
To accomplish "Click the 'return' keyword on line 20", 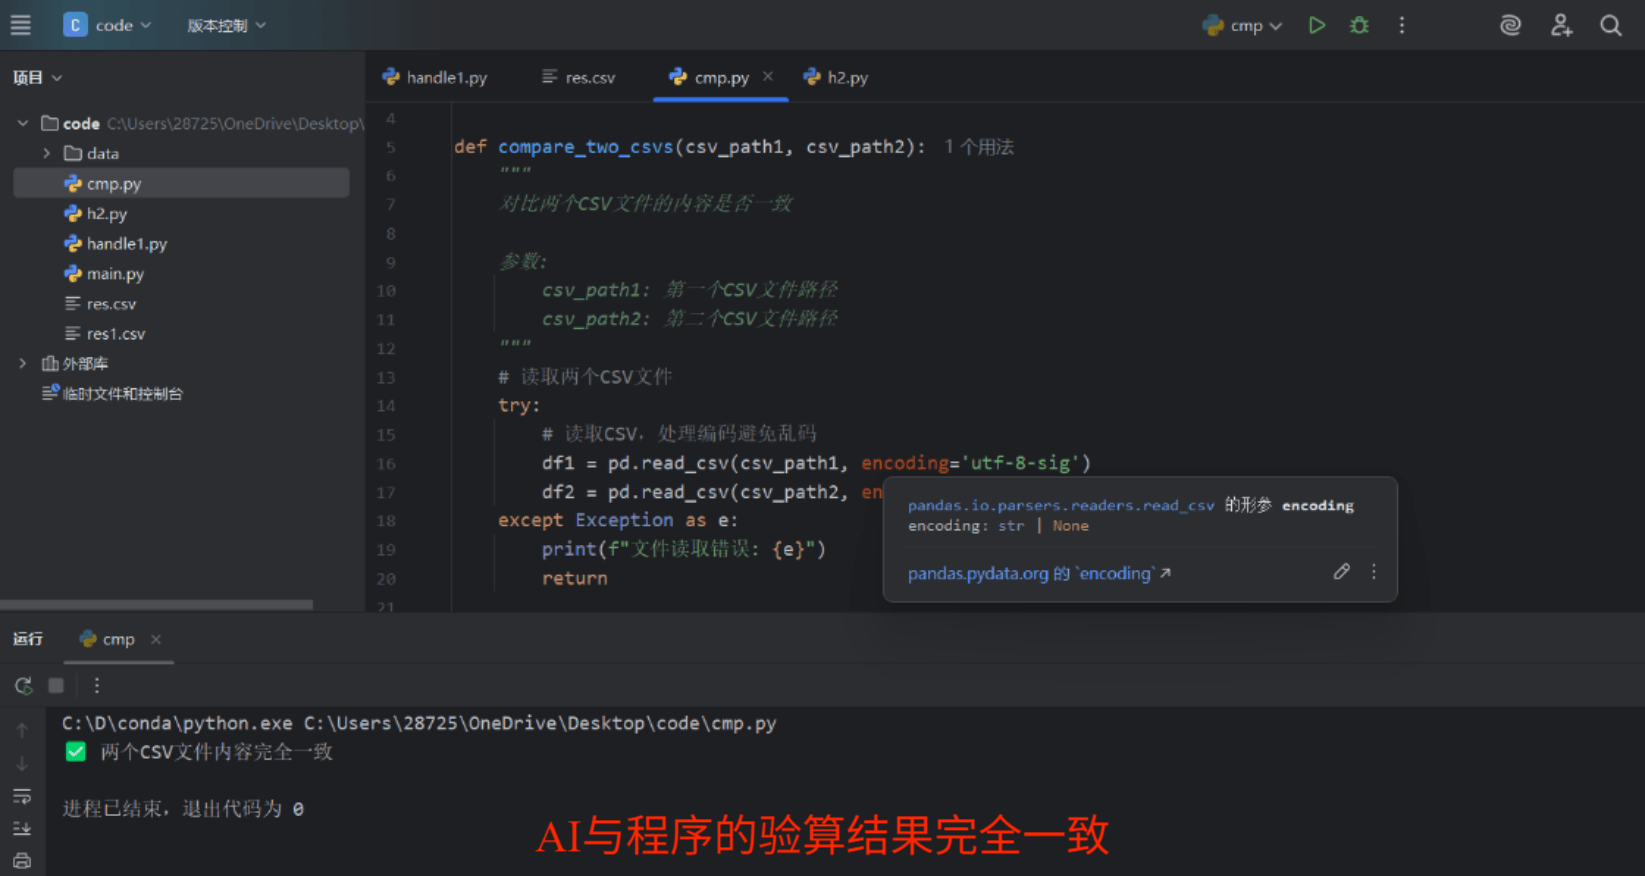I will coord(574,578).
